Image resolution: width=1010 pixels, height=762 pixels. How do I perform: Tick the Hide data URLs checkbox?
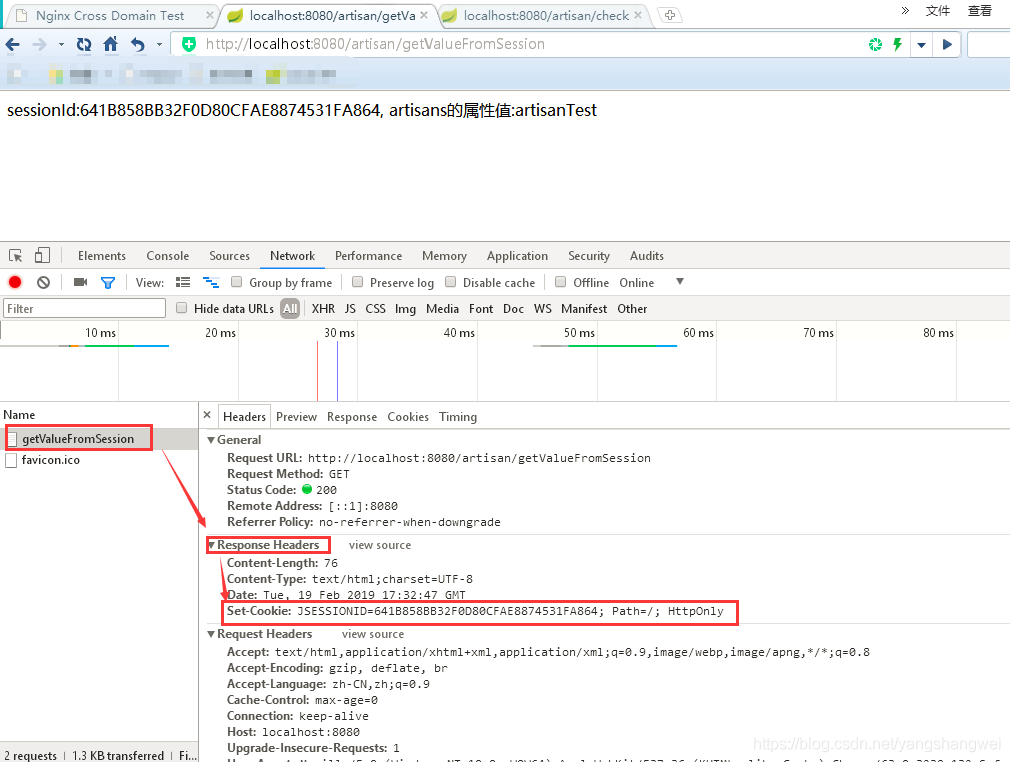[x=182, y=309]
